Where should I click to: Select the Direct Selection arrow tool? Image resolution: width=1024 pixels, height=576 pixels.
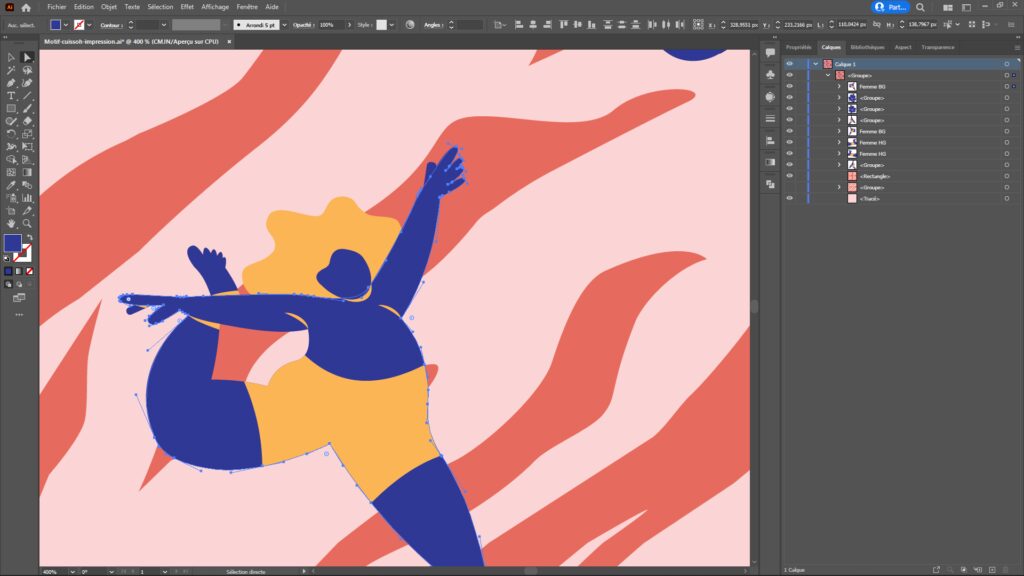point(27,57)
